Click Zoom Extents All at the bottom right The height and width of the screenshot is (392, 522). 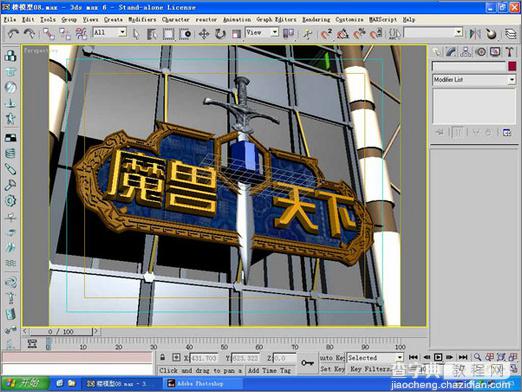click(513, 357)
